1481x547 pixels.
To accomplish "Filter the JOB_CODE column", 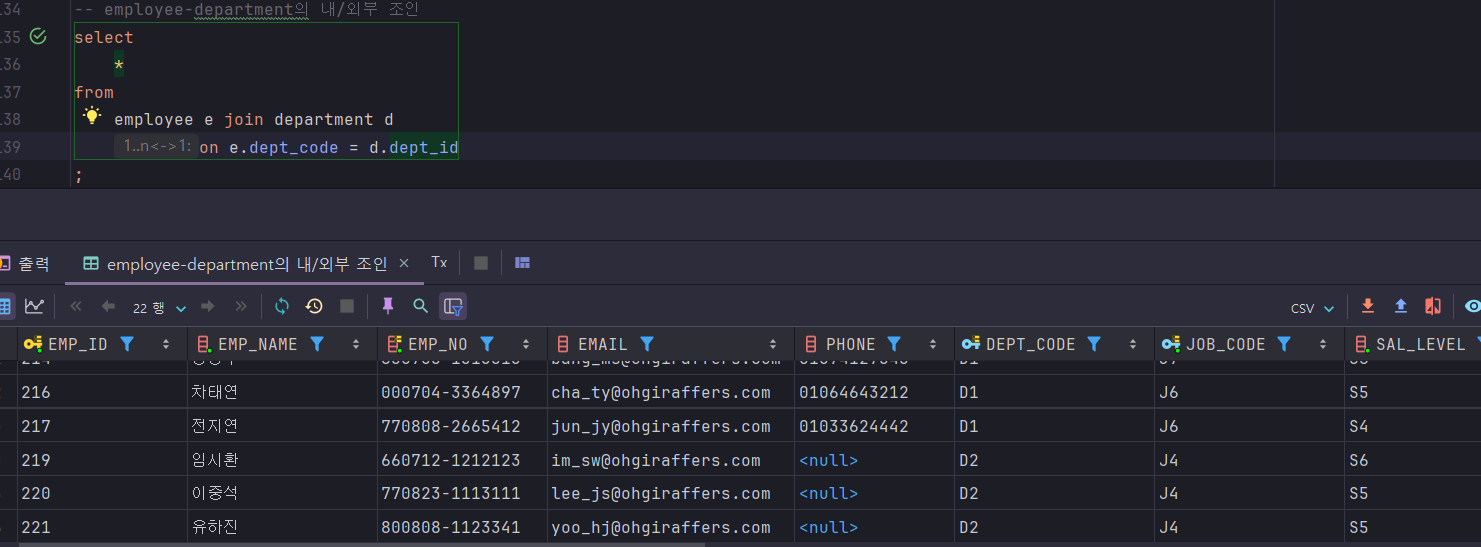I will pos(1284,344).
